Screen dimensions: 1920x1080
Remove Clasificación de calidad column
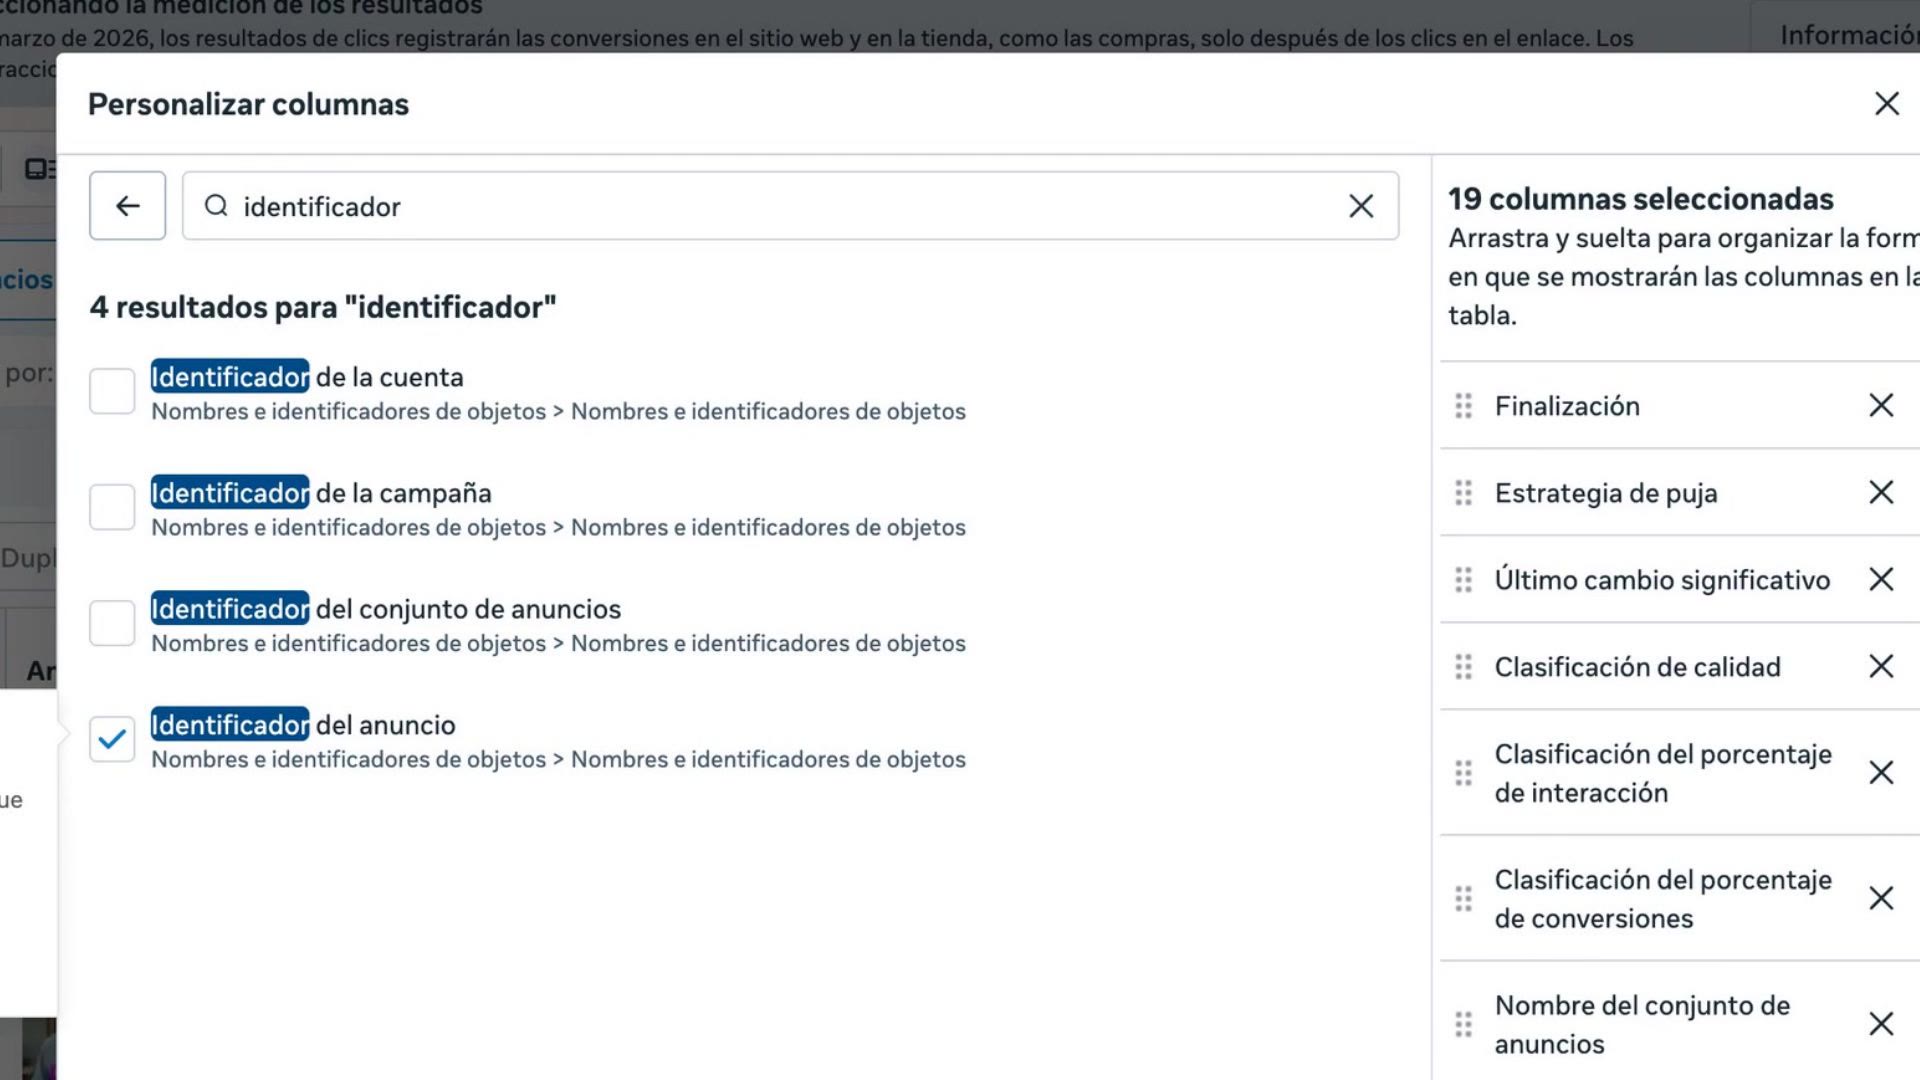[x=1881, y=666]
